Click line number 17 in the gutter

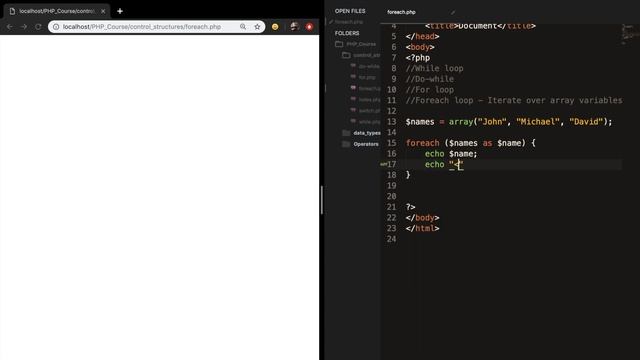coord(391,164)
